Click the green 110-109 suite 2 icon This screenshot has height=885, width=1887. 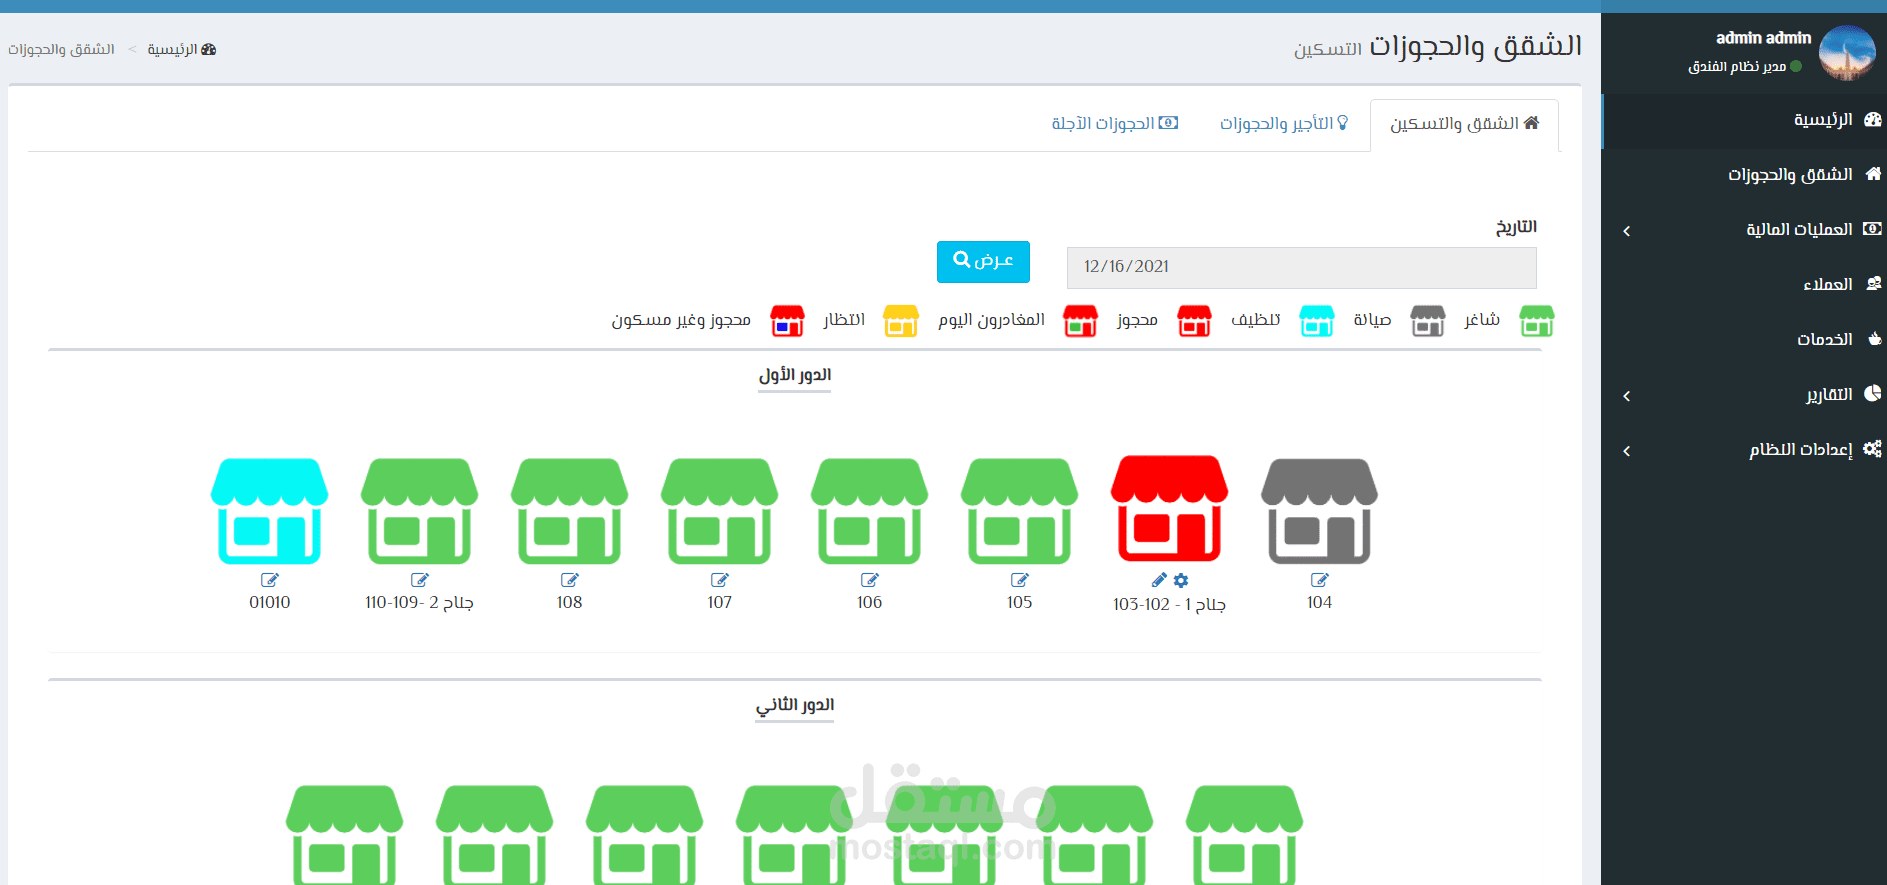click(x=419, y=511)
